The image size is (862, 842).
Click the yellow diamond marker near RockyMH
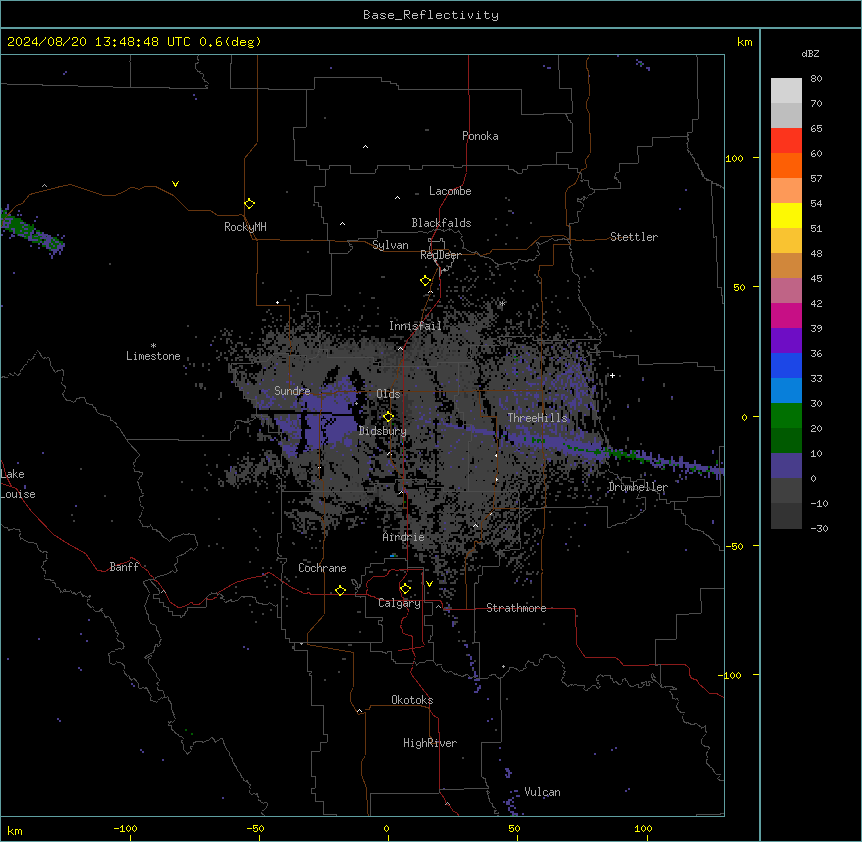[249, 203]
